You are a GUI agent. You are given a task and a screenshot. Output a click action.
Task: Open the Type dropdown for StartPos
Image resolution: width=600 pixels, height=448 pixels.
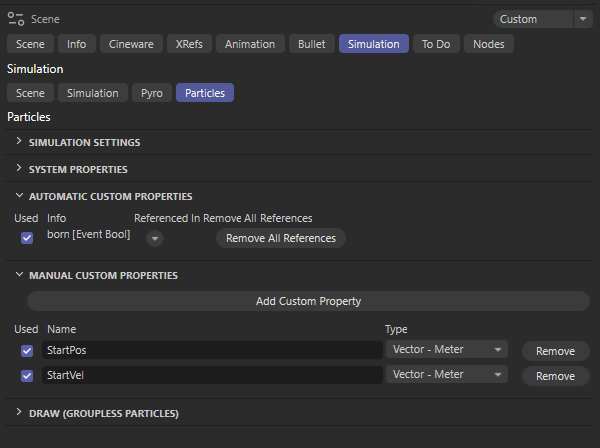pyautogui.click(x=446, y=350)
